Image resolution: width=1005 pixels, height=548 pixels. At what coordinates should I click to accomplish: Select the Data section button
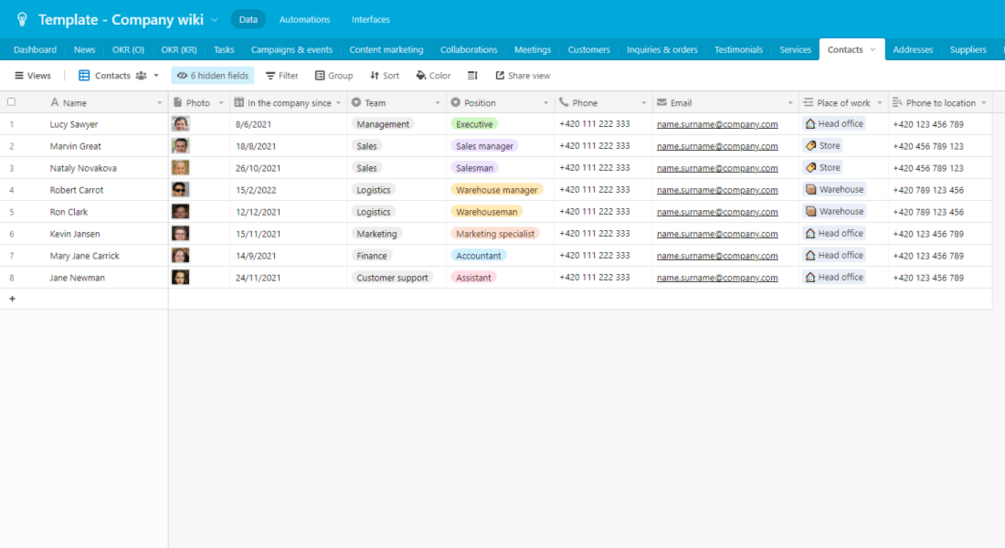point(248,19)
